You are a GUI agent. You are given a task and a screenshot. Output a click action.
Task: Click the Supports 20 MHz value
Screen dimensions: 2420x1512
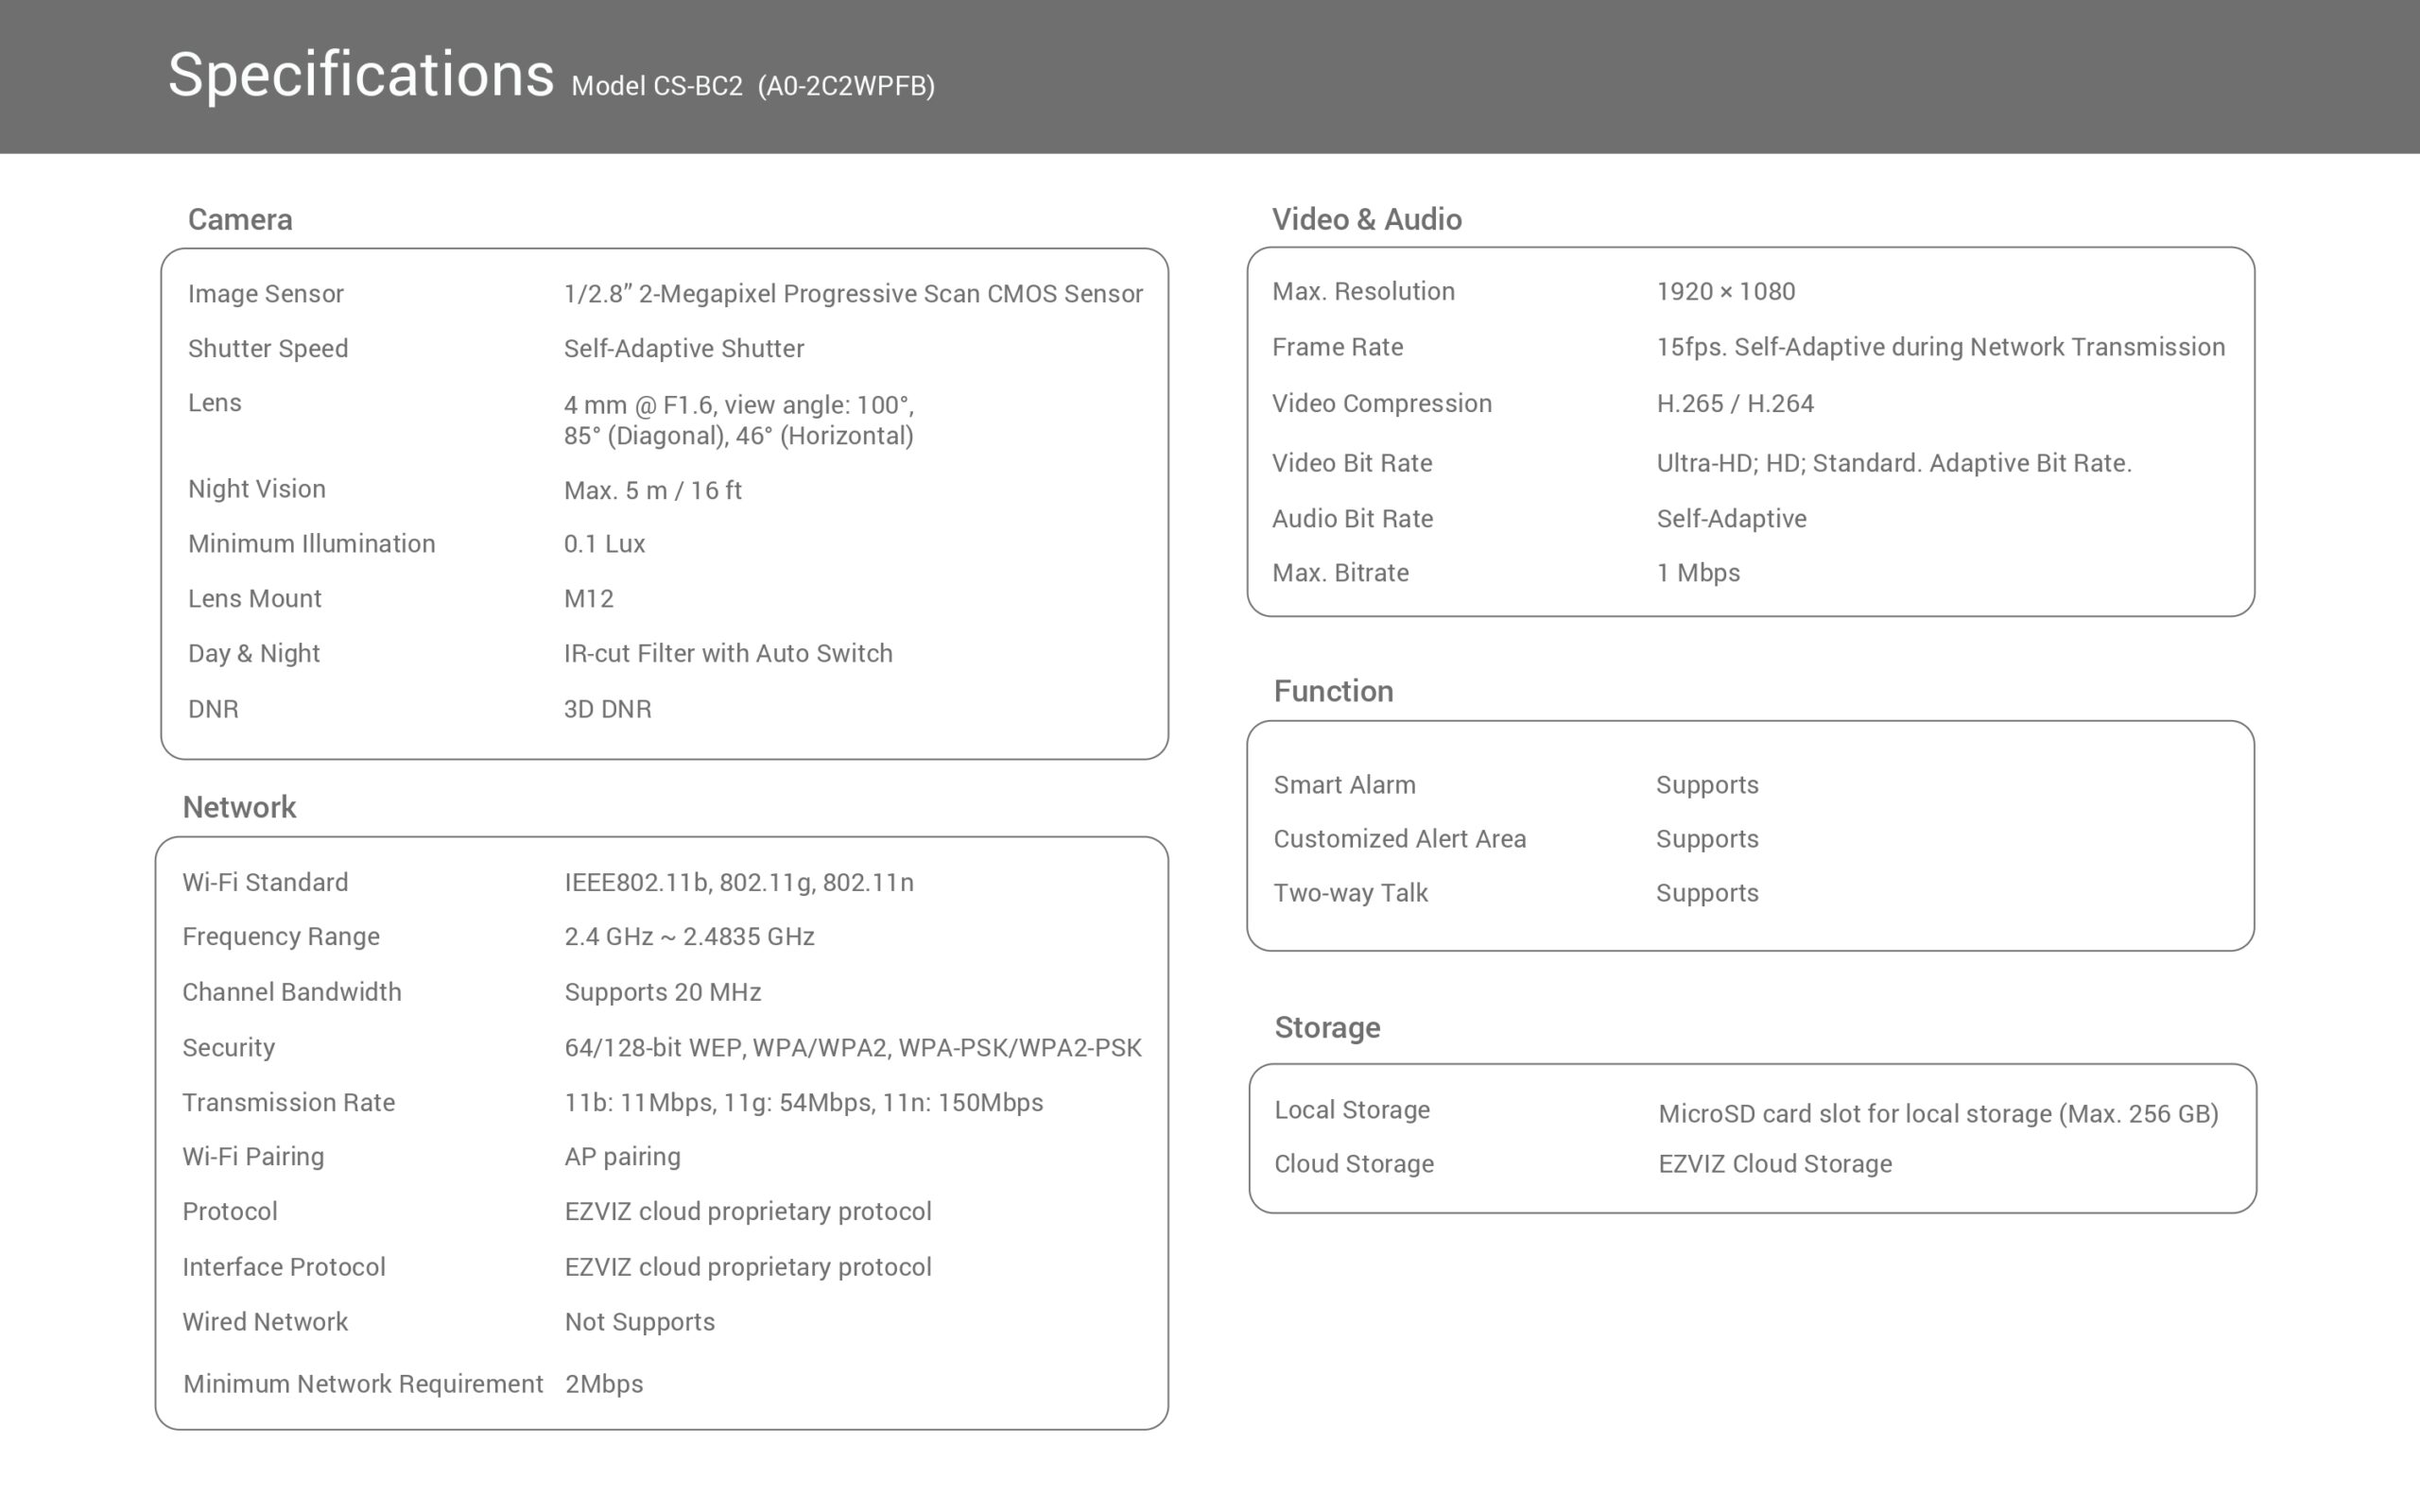click(662, 992)
